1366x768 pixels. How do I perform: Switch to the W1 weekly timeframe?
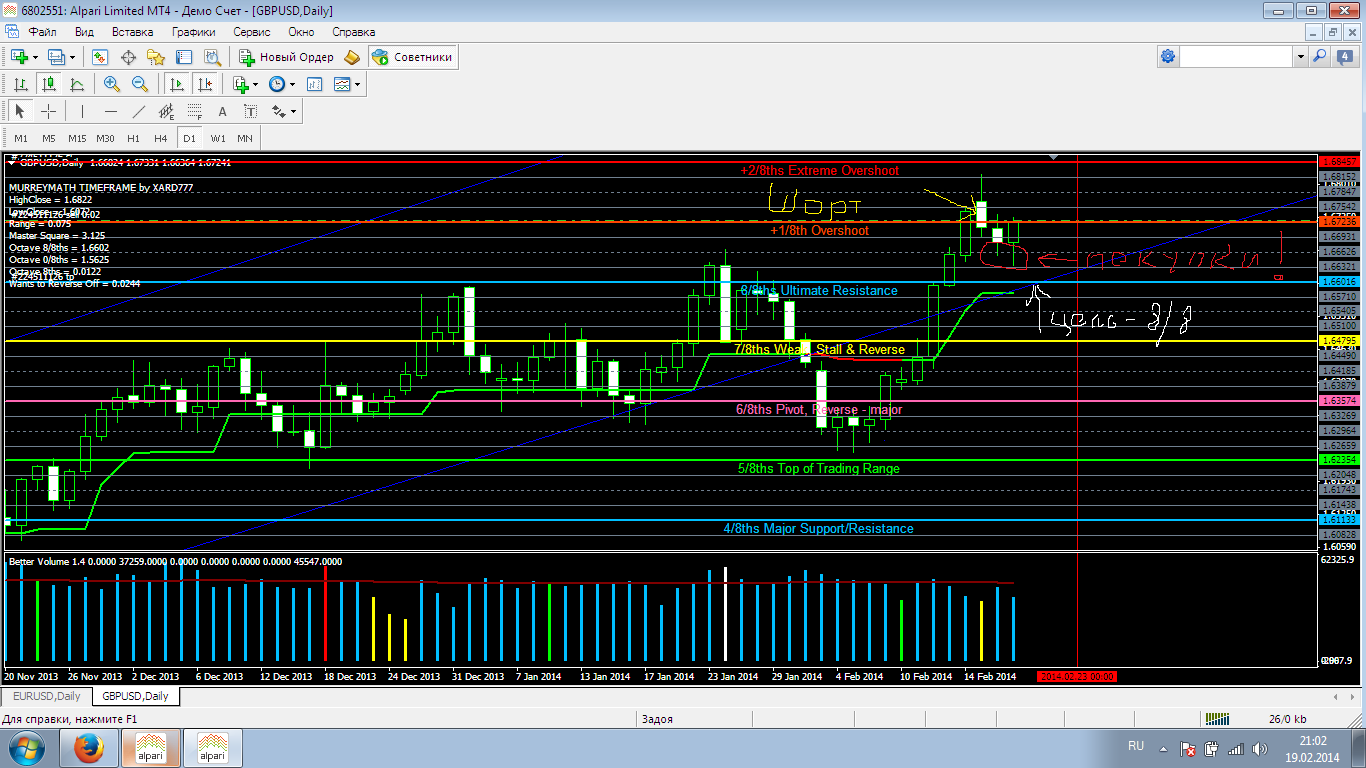click(217, 138)
